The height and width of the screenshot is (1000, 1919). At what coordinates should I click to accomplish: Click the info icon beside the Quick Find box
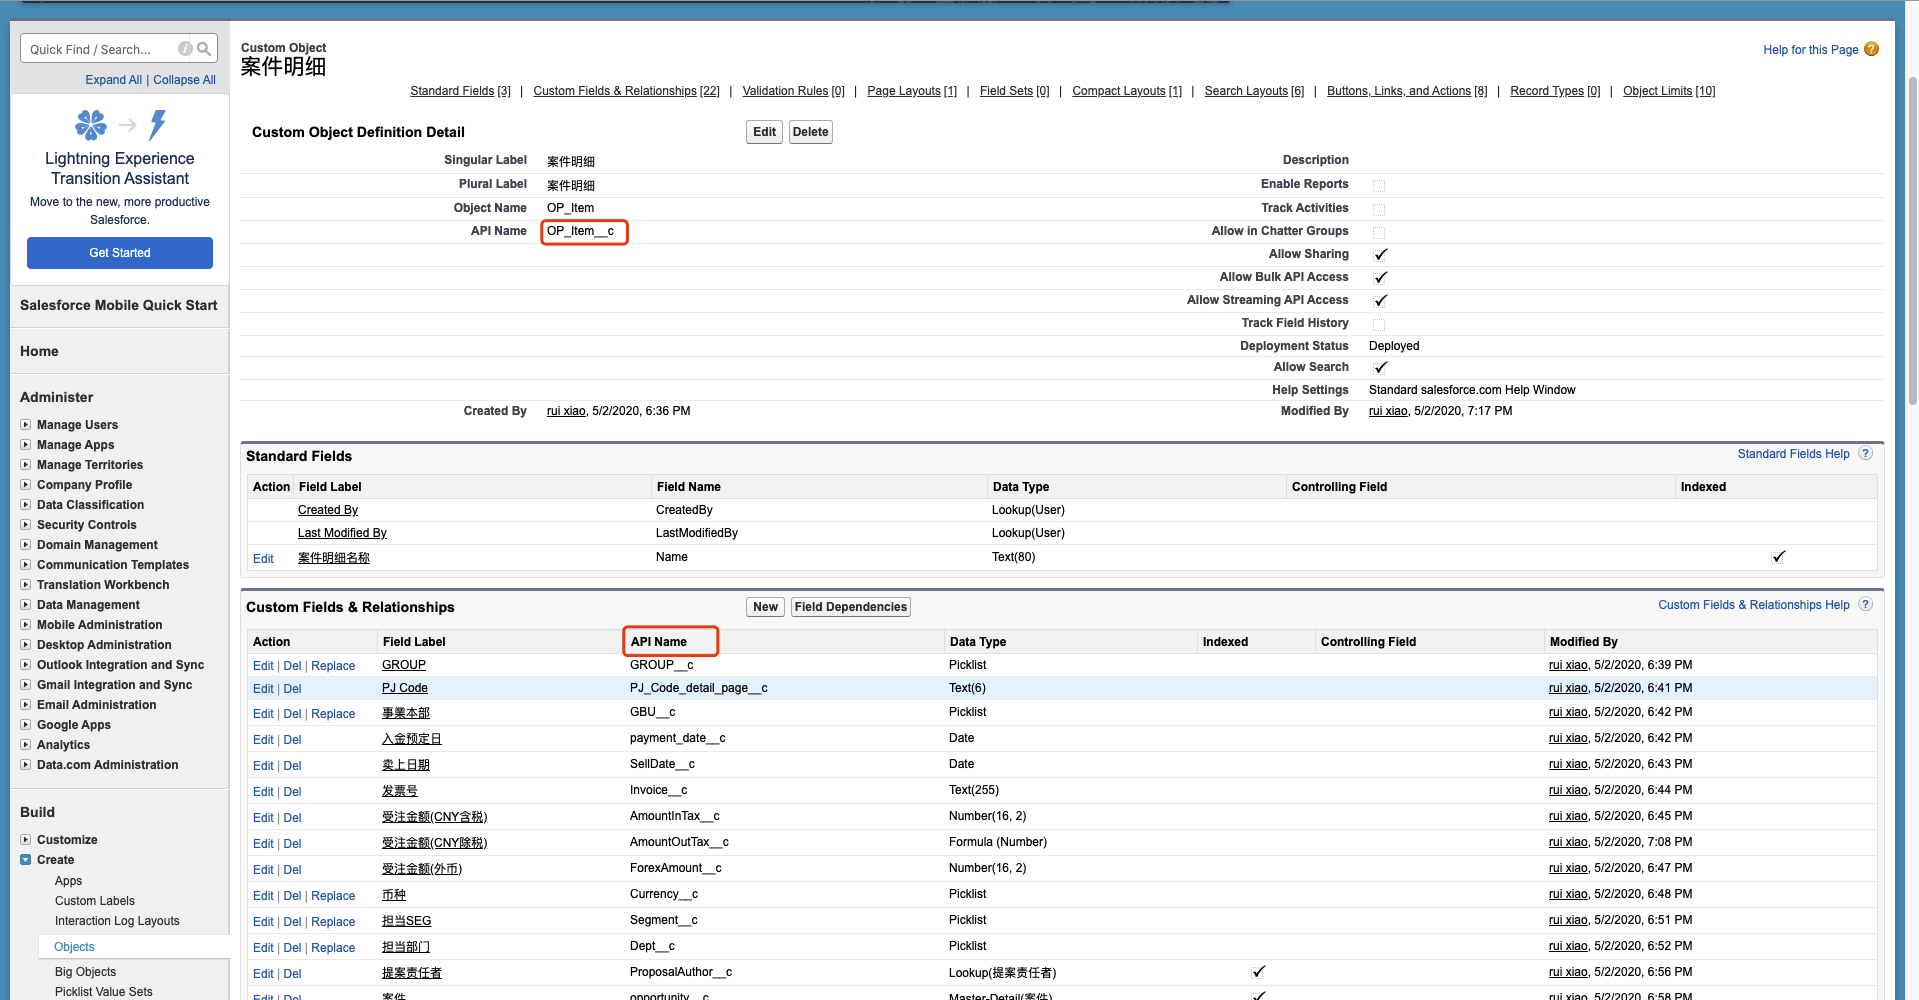coord(185,48)
